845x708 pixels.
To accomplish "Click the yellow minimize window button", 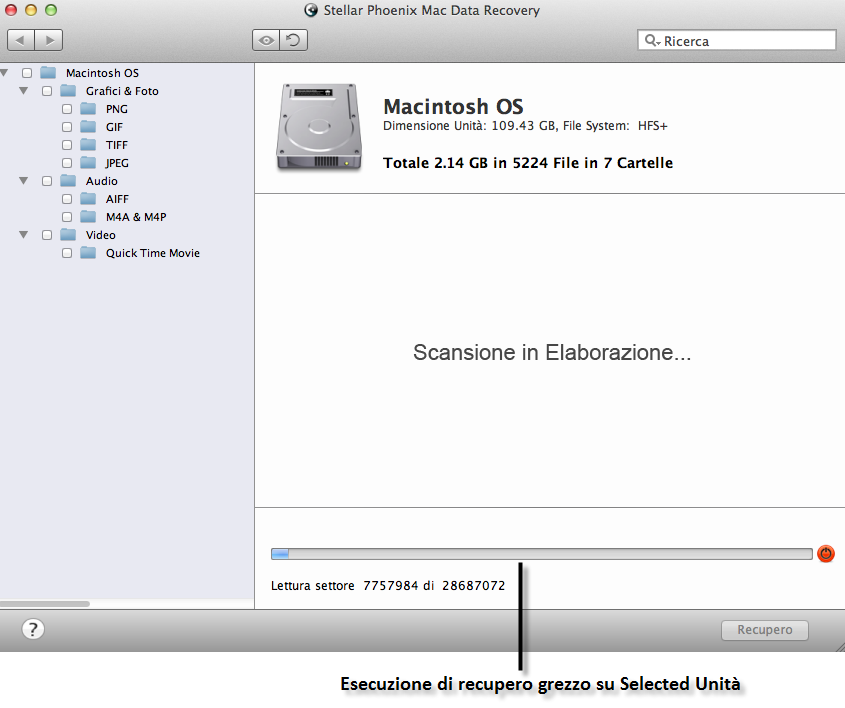I will click(x=31, y=10).
